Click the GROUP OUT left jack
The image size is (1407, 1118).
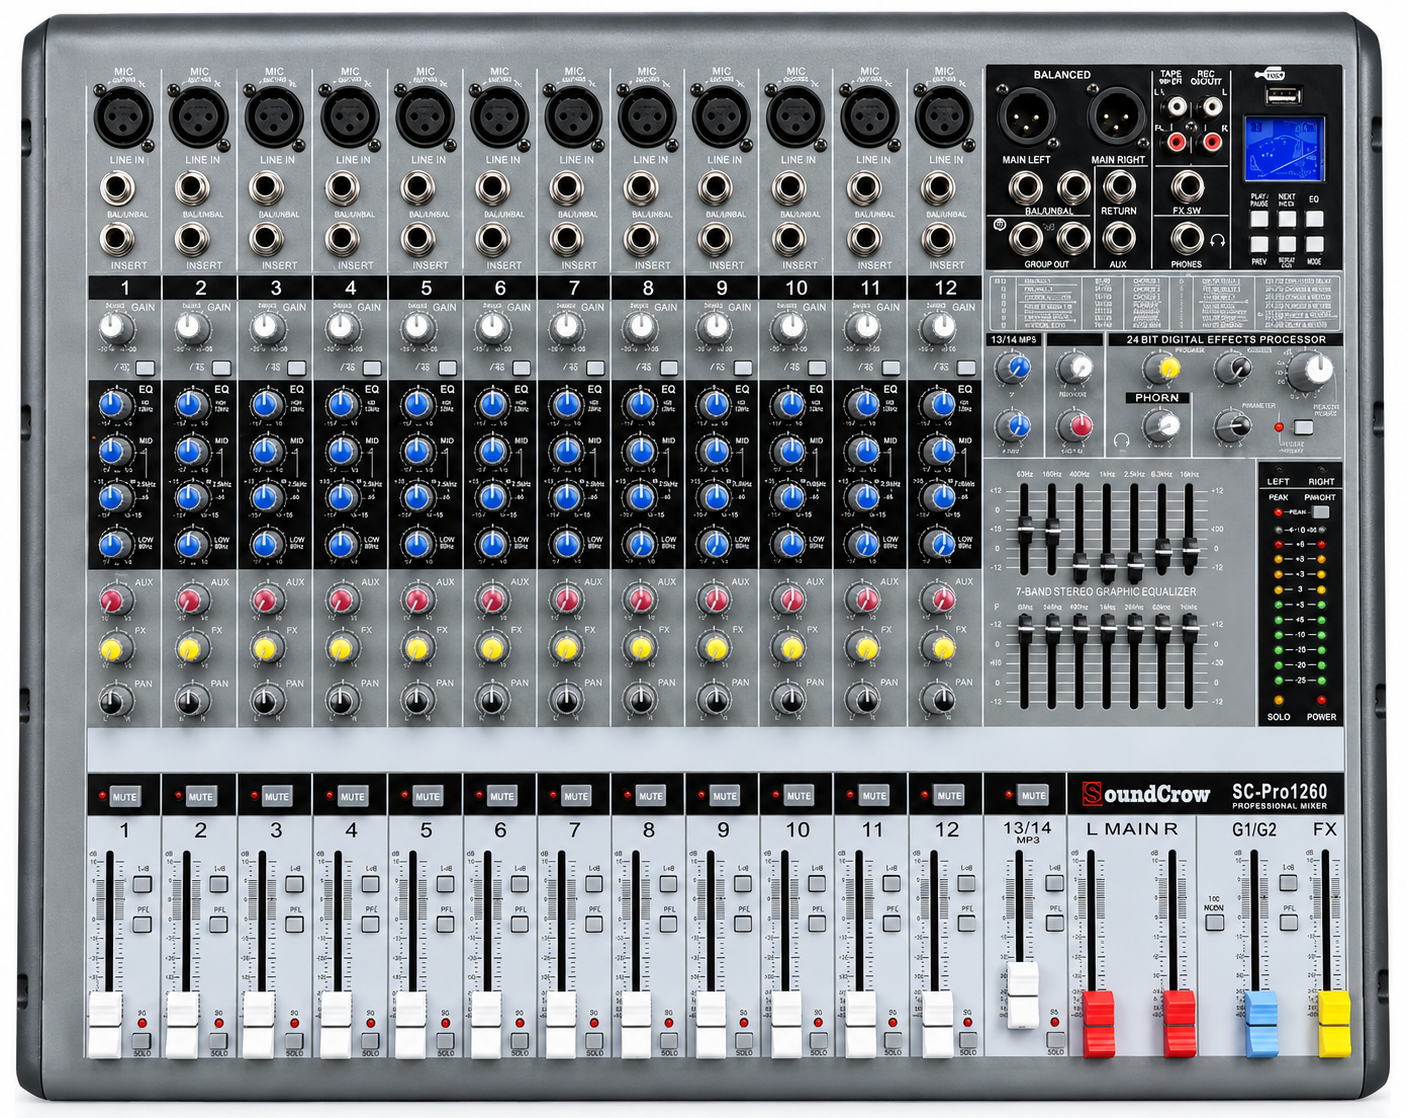1025,239
